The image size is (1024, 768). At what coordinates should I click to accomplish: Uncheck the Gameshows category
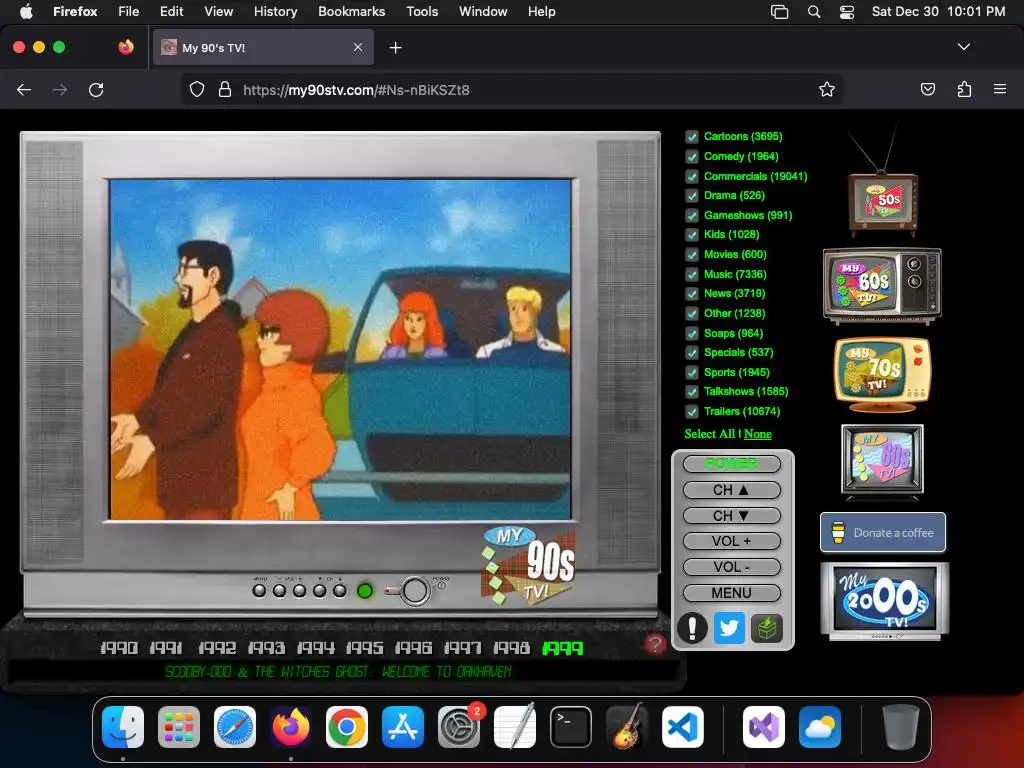pyautogui.click(x=692, y=216)
